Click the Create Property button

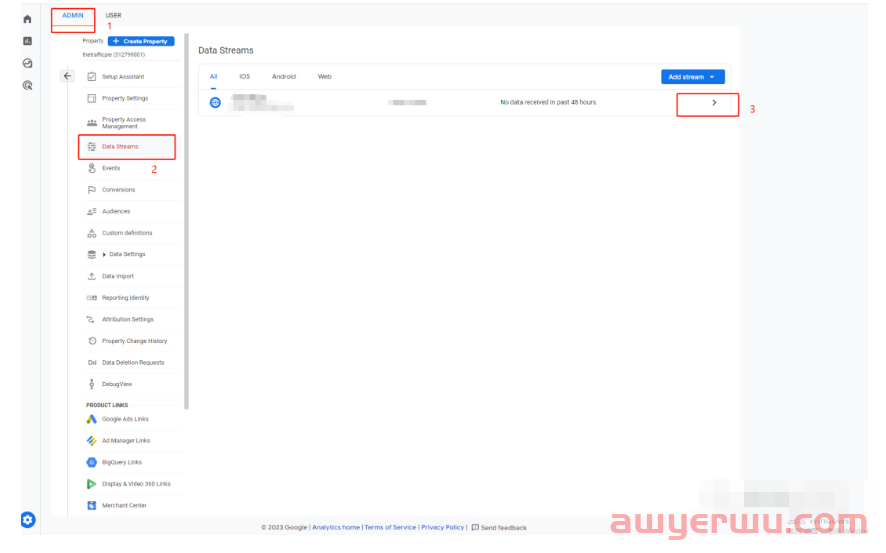click(141, 41)
